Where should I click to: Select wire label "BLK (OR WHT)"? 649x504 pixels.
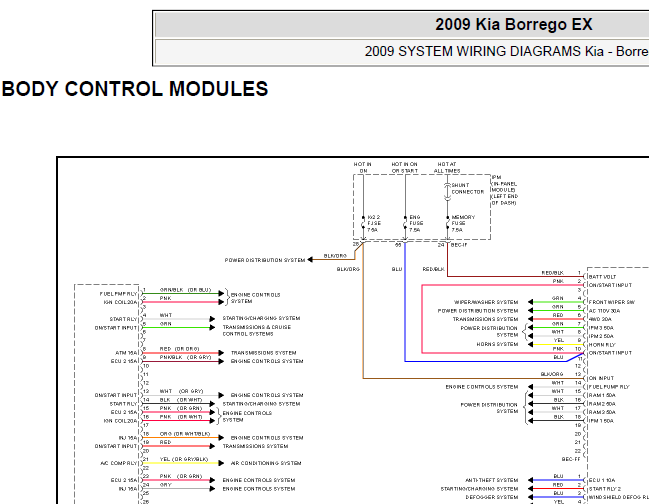181,400
